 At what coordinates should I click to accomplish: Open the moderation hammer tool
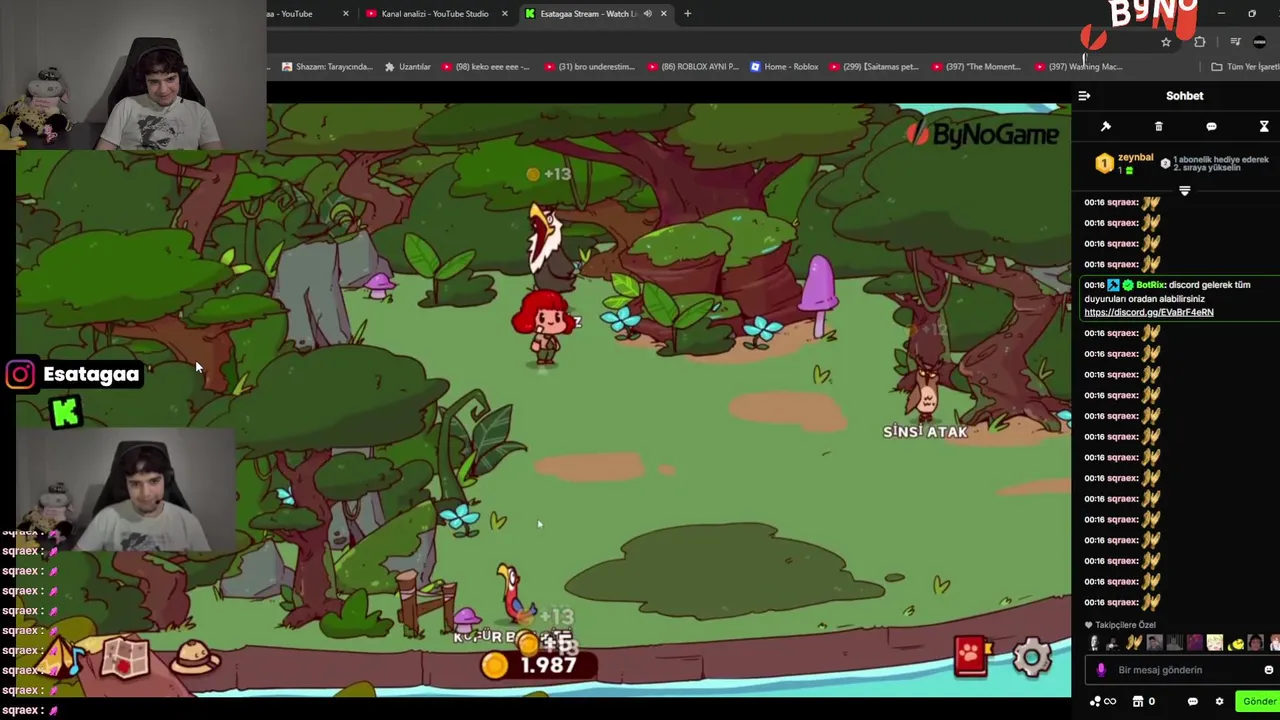[x=1106, y=127]
